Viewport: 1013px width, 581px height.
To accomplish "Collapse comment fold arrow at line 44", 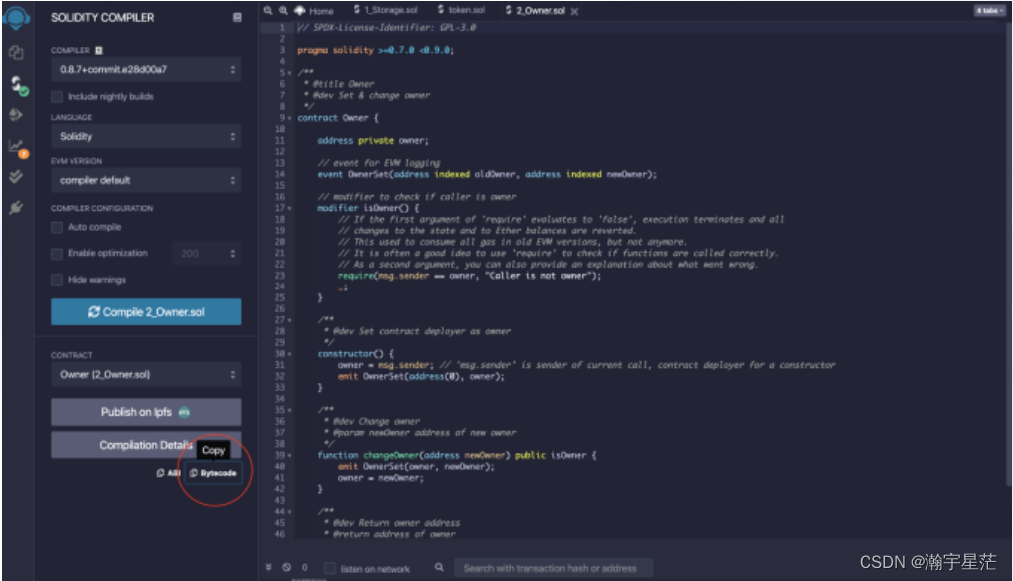I will (x=290, y=511).
